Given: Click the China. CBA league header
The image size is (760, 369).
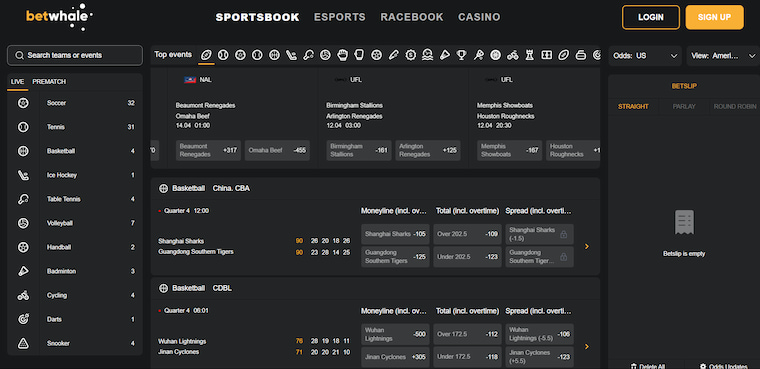Looking at the screenshot, I should tap(231, 188).
